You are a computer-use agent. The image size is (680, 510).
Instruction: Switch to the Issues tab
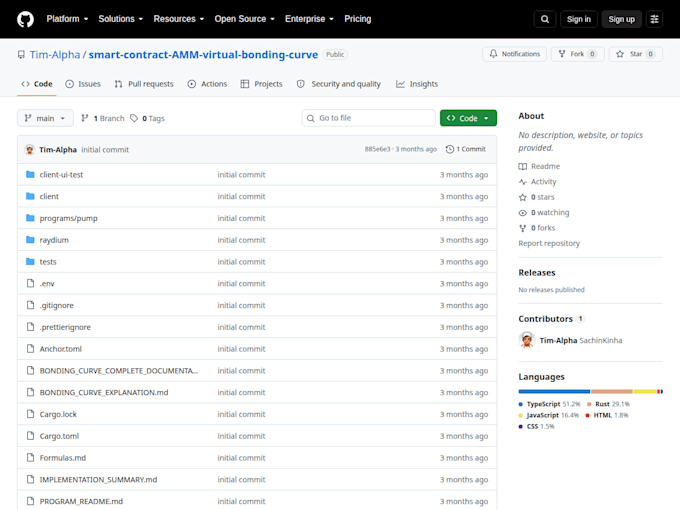(x=83, y=84)
